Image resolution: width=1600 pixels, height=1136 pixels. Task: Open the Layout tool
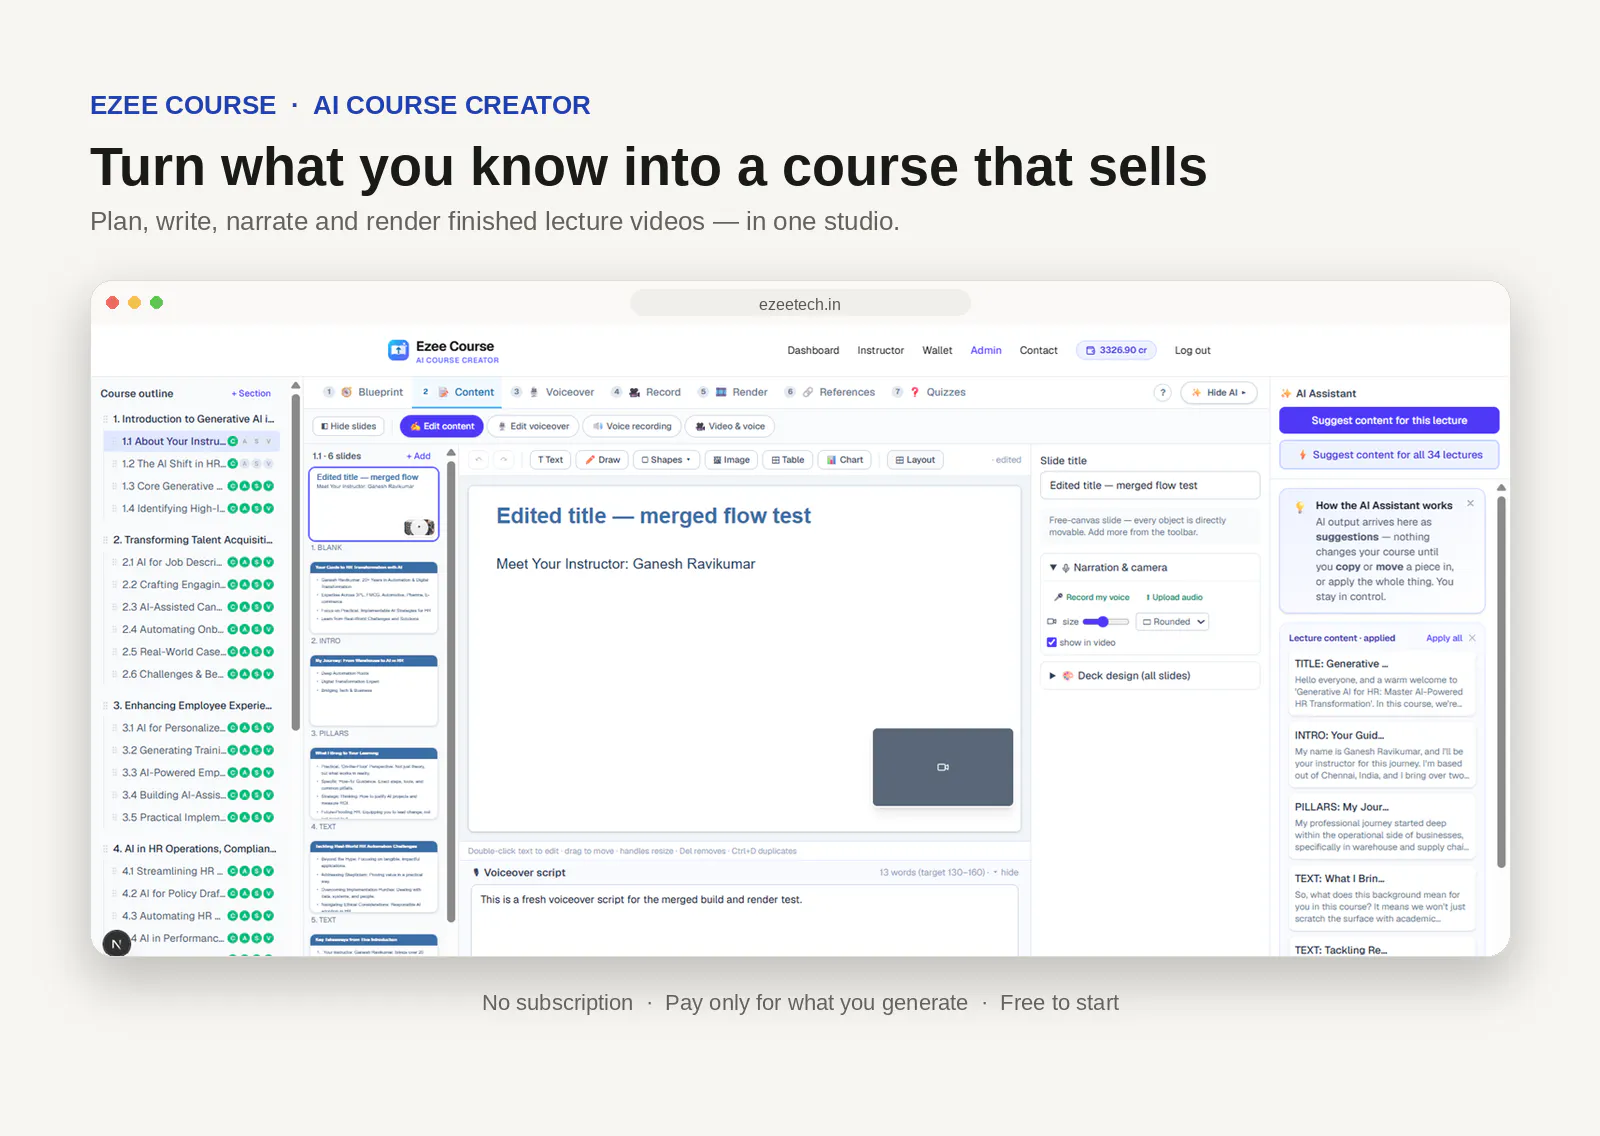(915, 460)
